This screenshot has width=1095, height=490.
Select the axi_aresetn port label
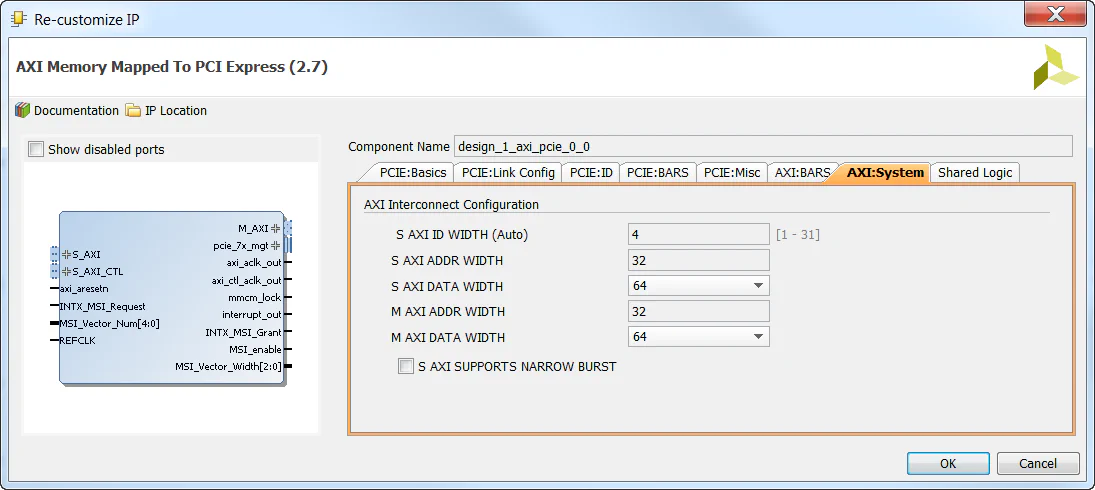pos(84,288)
